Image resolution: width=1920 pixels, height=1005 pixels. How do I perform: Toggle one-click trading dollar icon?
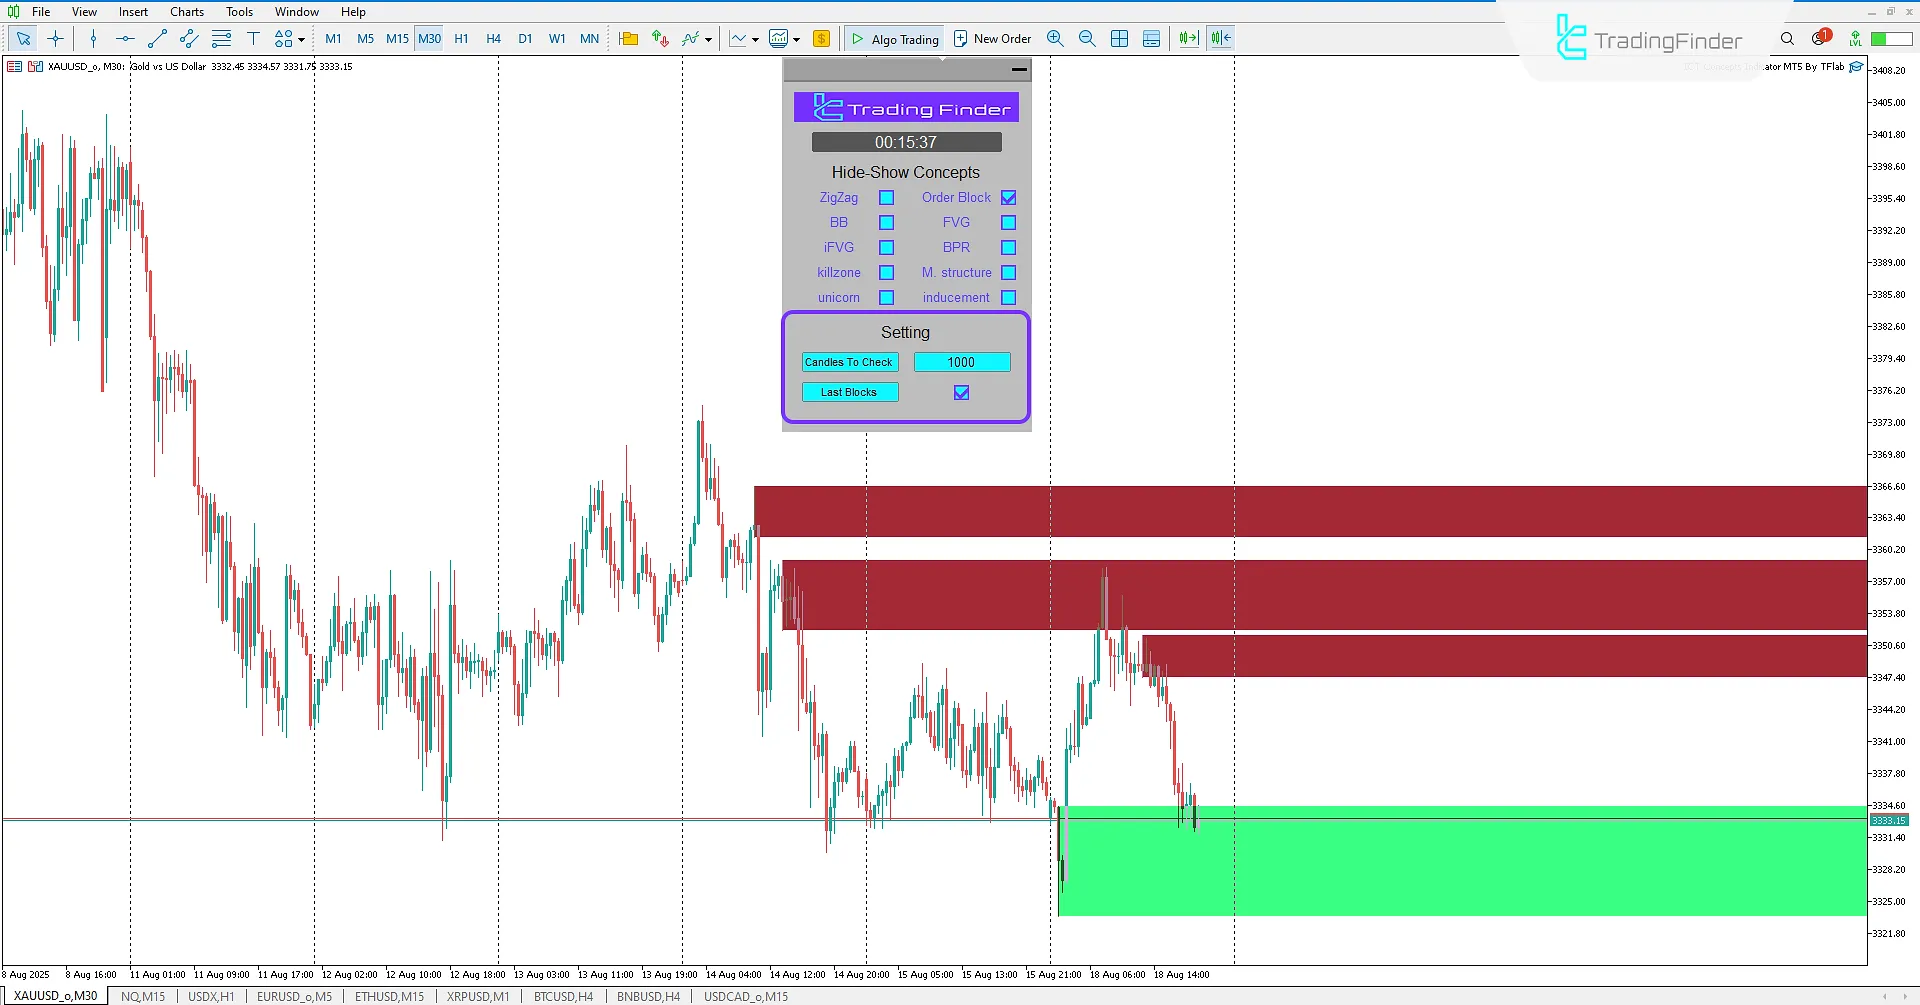(822, 38)
